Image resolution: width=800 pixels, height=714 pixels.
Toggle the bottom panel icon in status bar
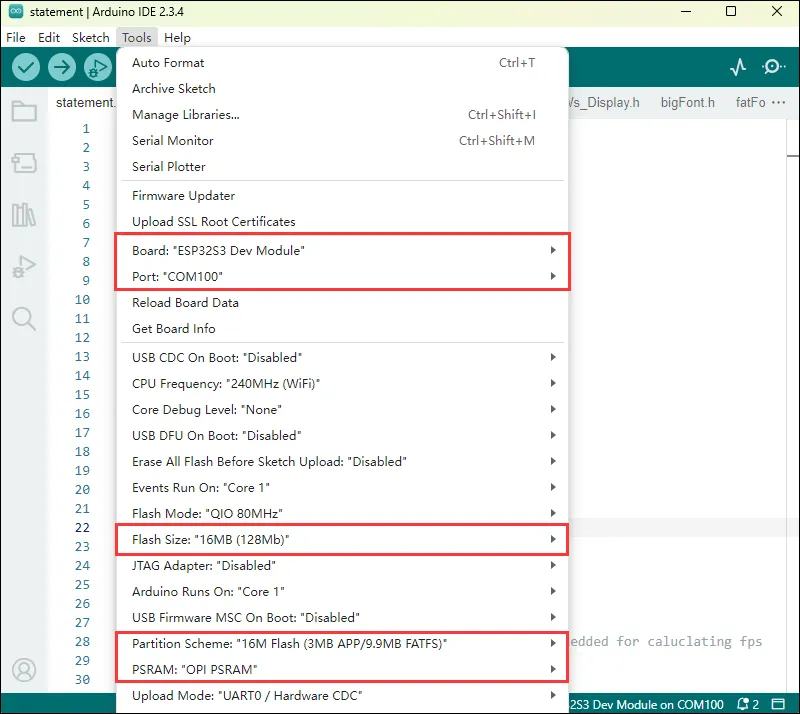[x=778, y=704]
